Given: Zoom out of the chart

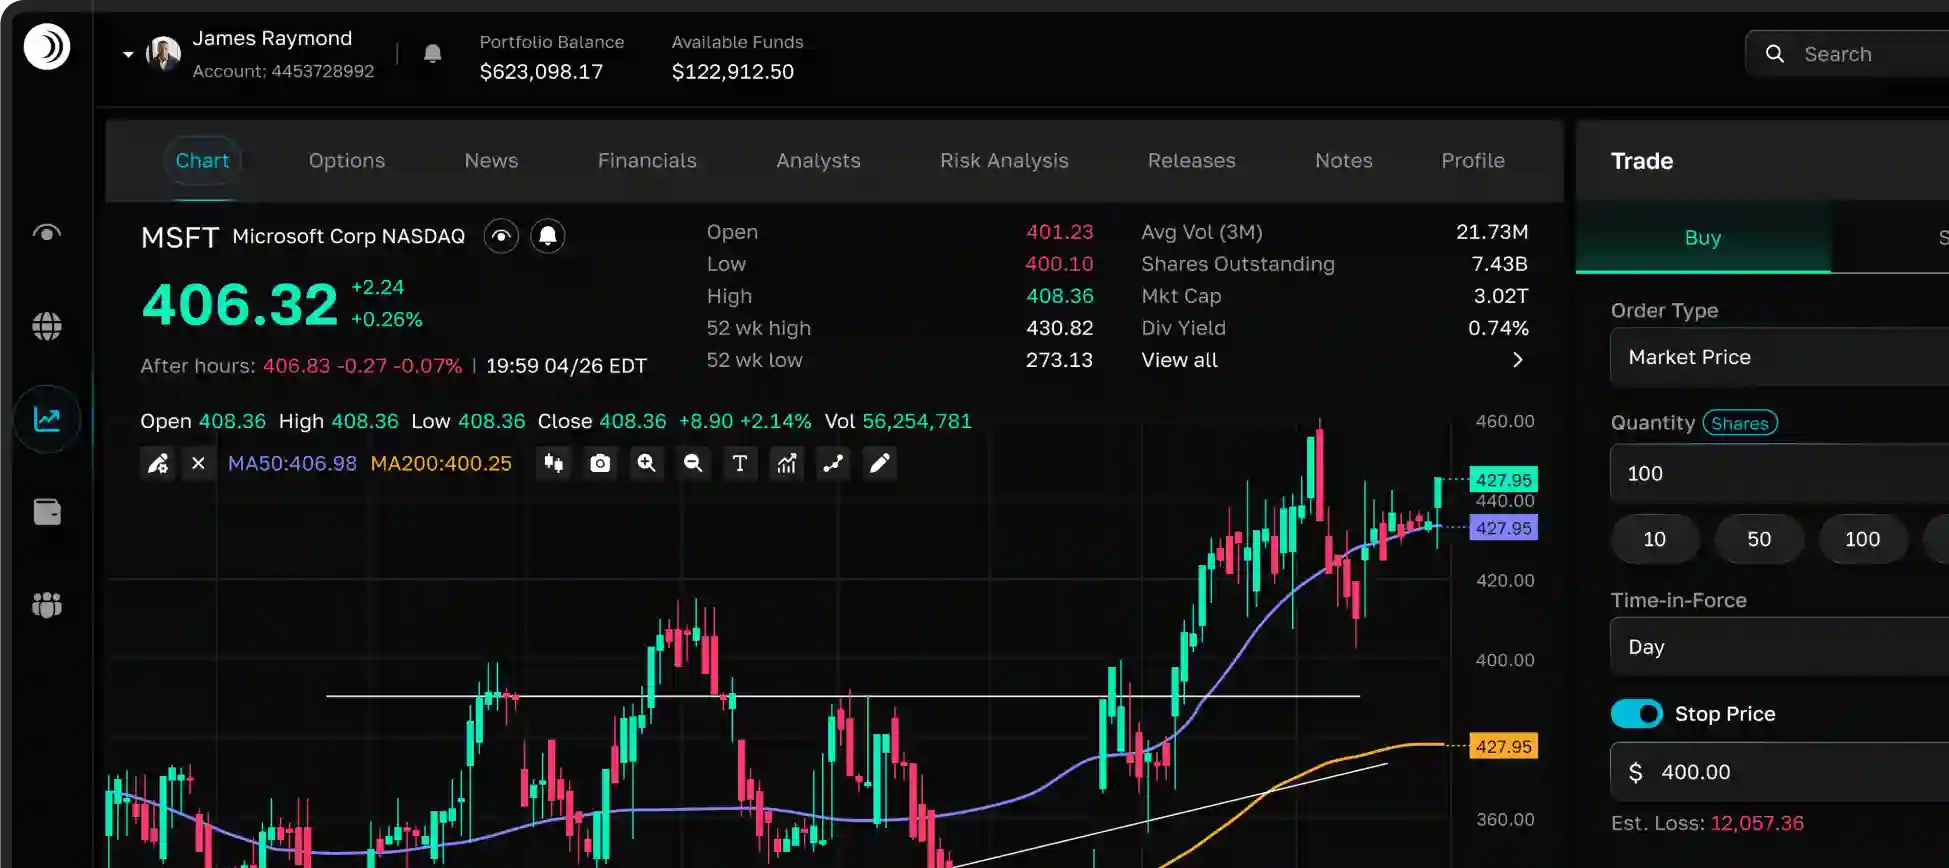Looking at the screenshot, I should pos(693,463).
